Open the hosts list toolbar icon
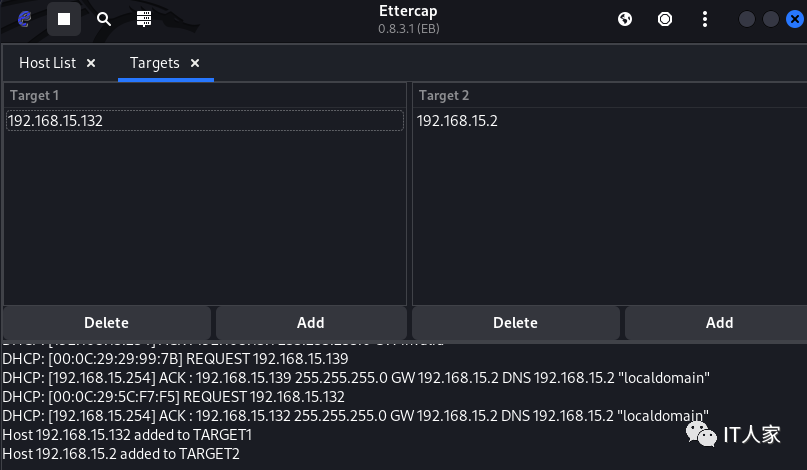 point(144,19)
